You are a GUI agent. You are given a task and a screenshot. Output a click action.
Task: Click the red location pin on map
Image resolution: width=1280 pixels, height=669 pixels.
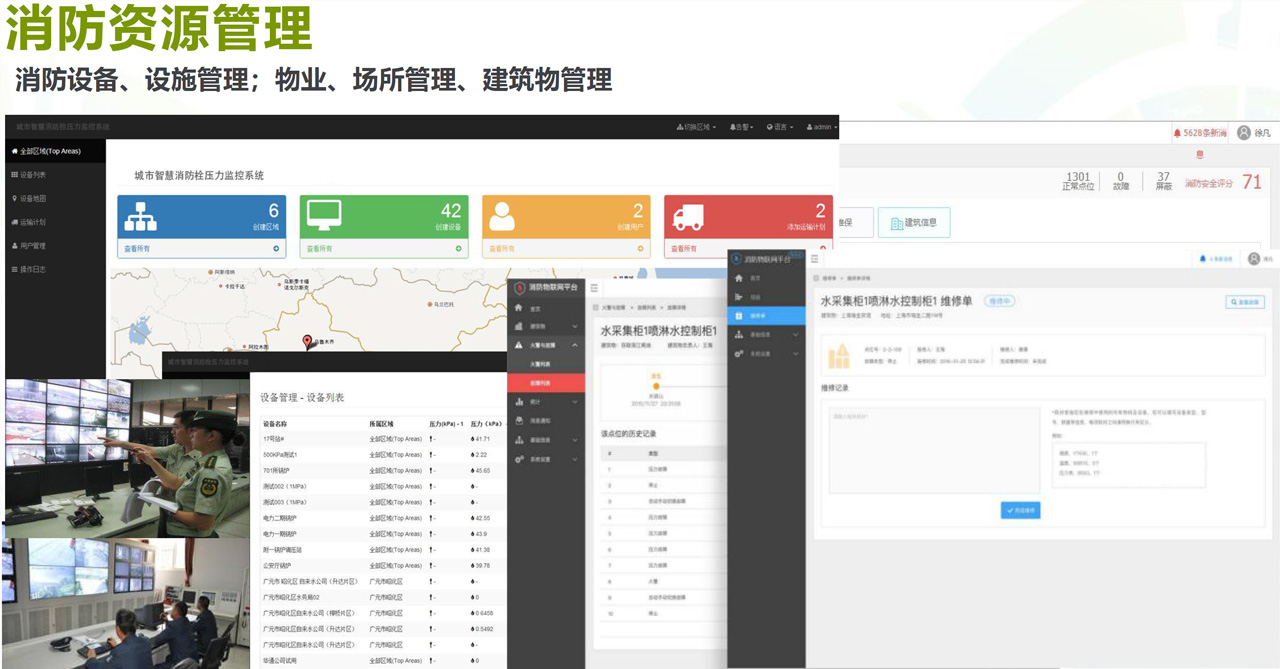pos(308,341)
